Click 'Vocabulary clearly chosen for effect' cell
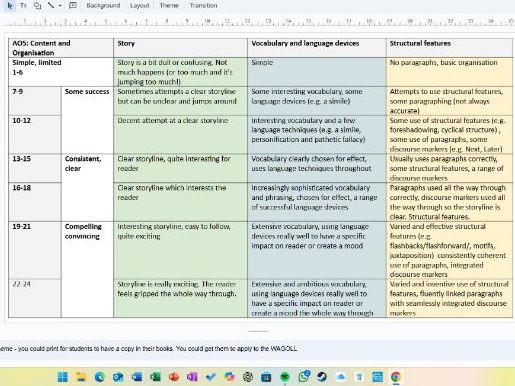 coord(317,168)
